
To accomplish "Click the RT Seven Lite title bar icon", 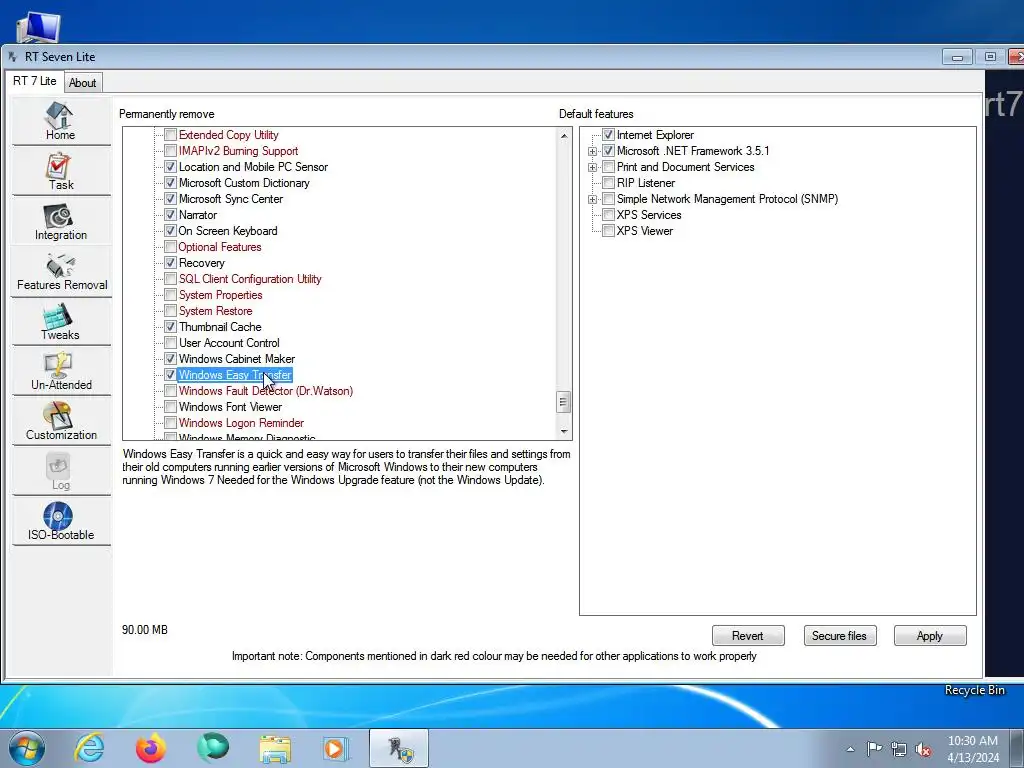I will [12, 57].
